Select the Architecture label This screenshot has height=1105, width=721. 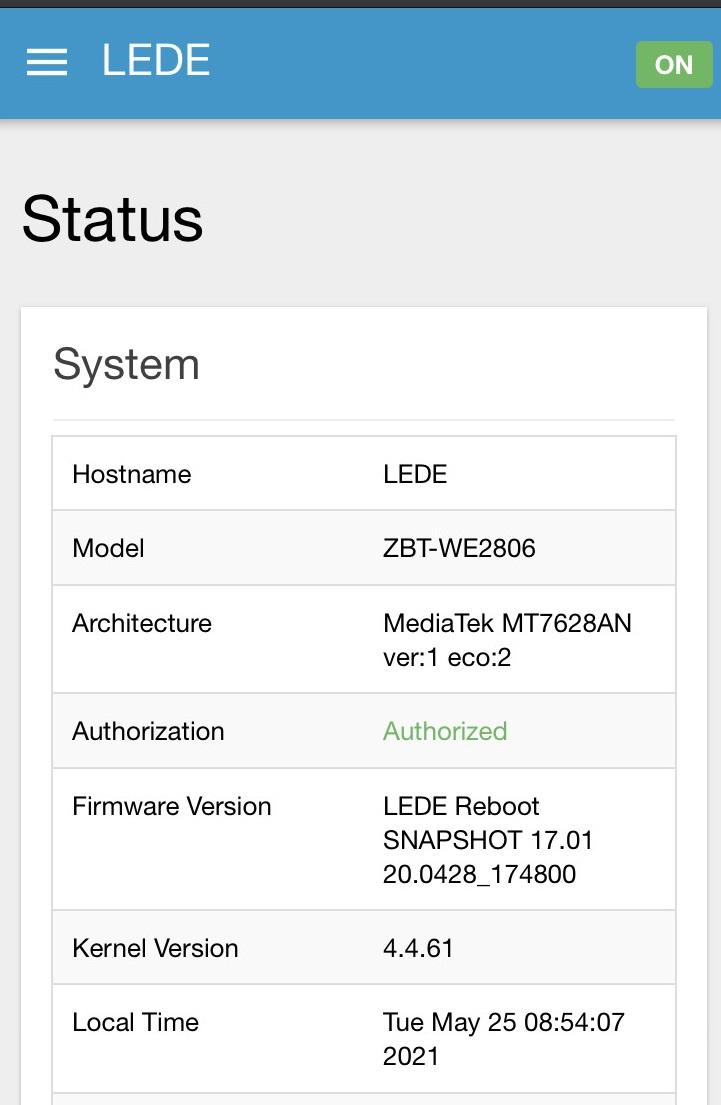pos(142,623)
